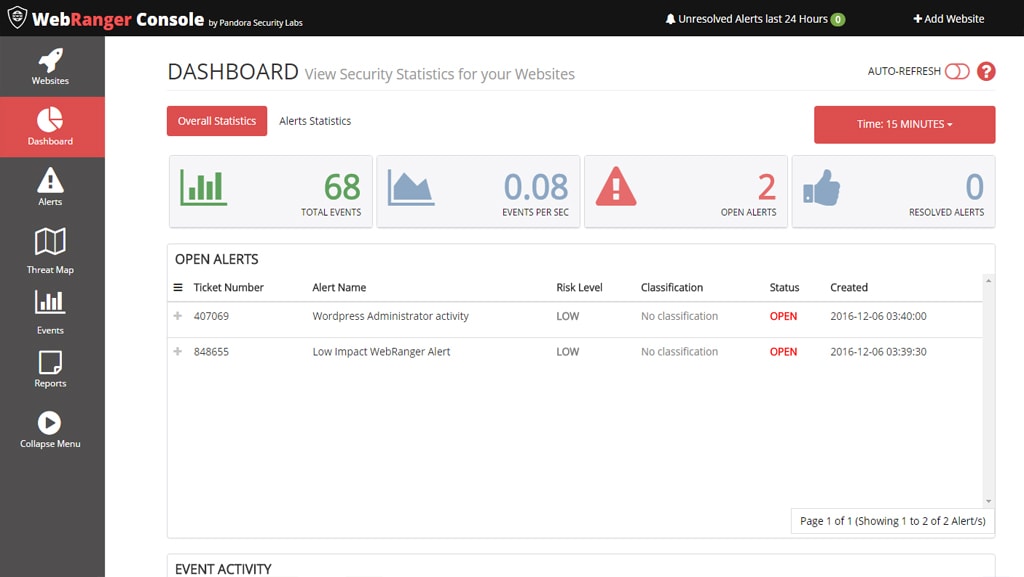The image size is (1024, 577).
Task: Select the Overall Statistics tab
Action: click(x=217, y=121)
